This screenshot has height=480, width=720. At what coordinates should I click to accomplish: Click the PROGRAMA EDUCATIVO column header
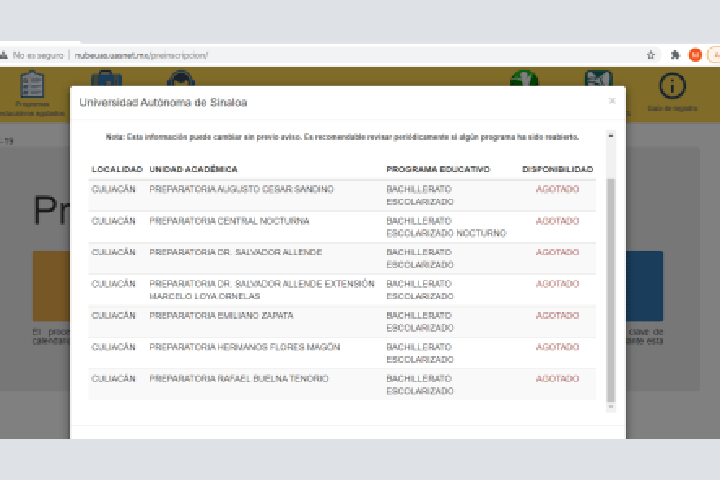438,169
